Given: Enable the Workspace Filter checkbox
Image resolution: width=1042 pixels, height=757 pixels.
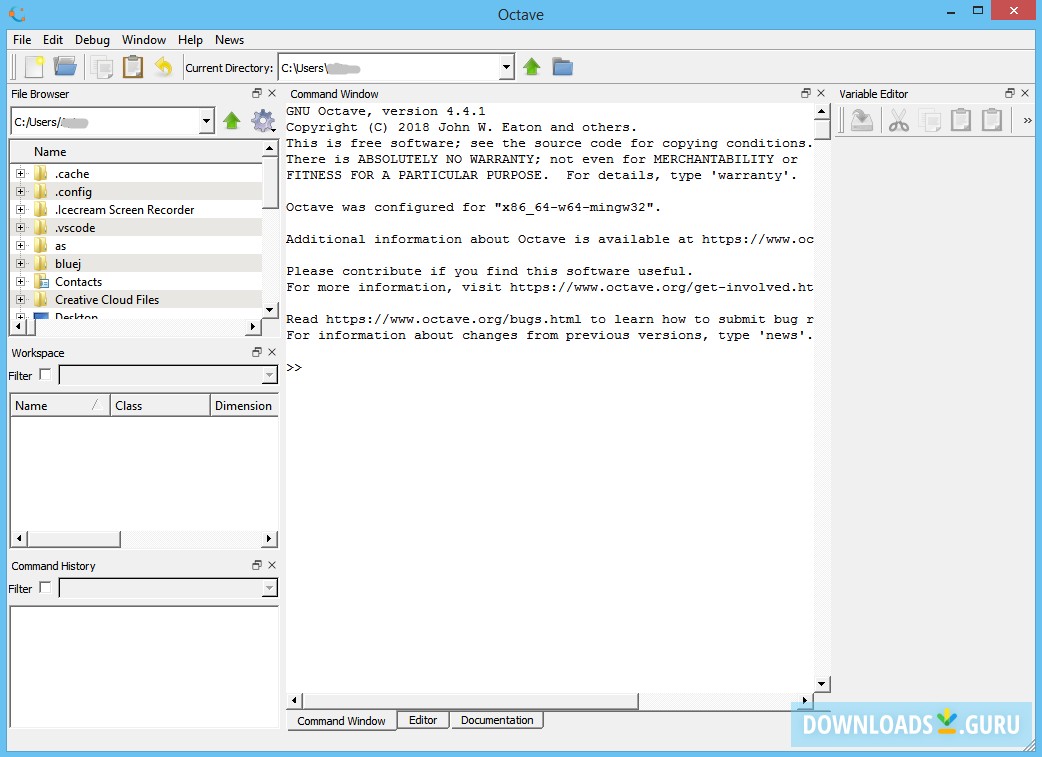Looking at the screenshot, I should (45, 375).
